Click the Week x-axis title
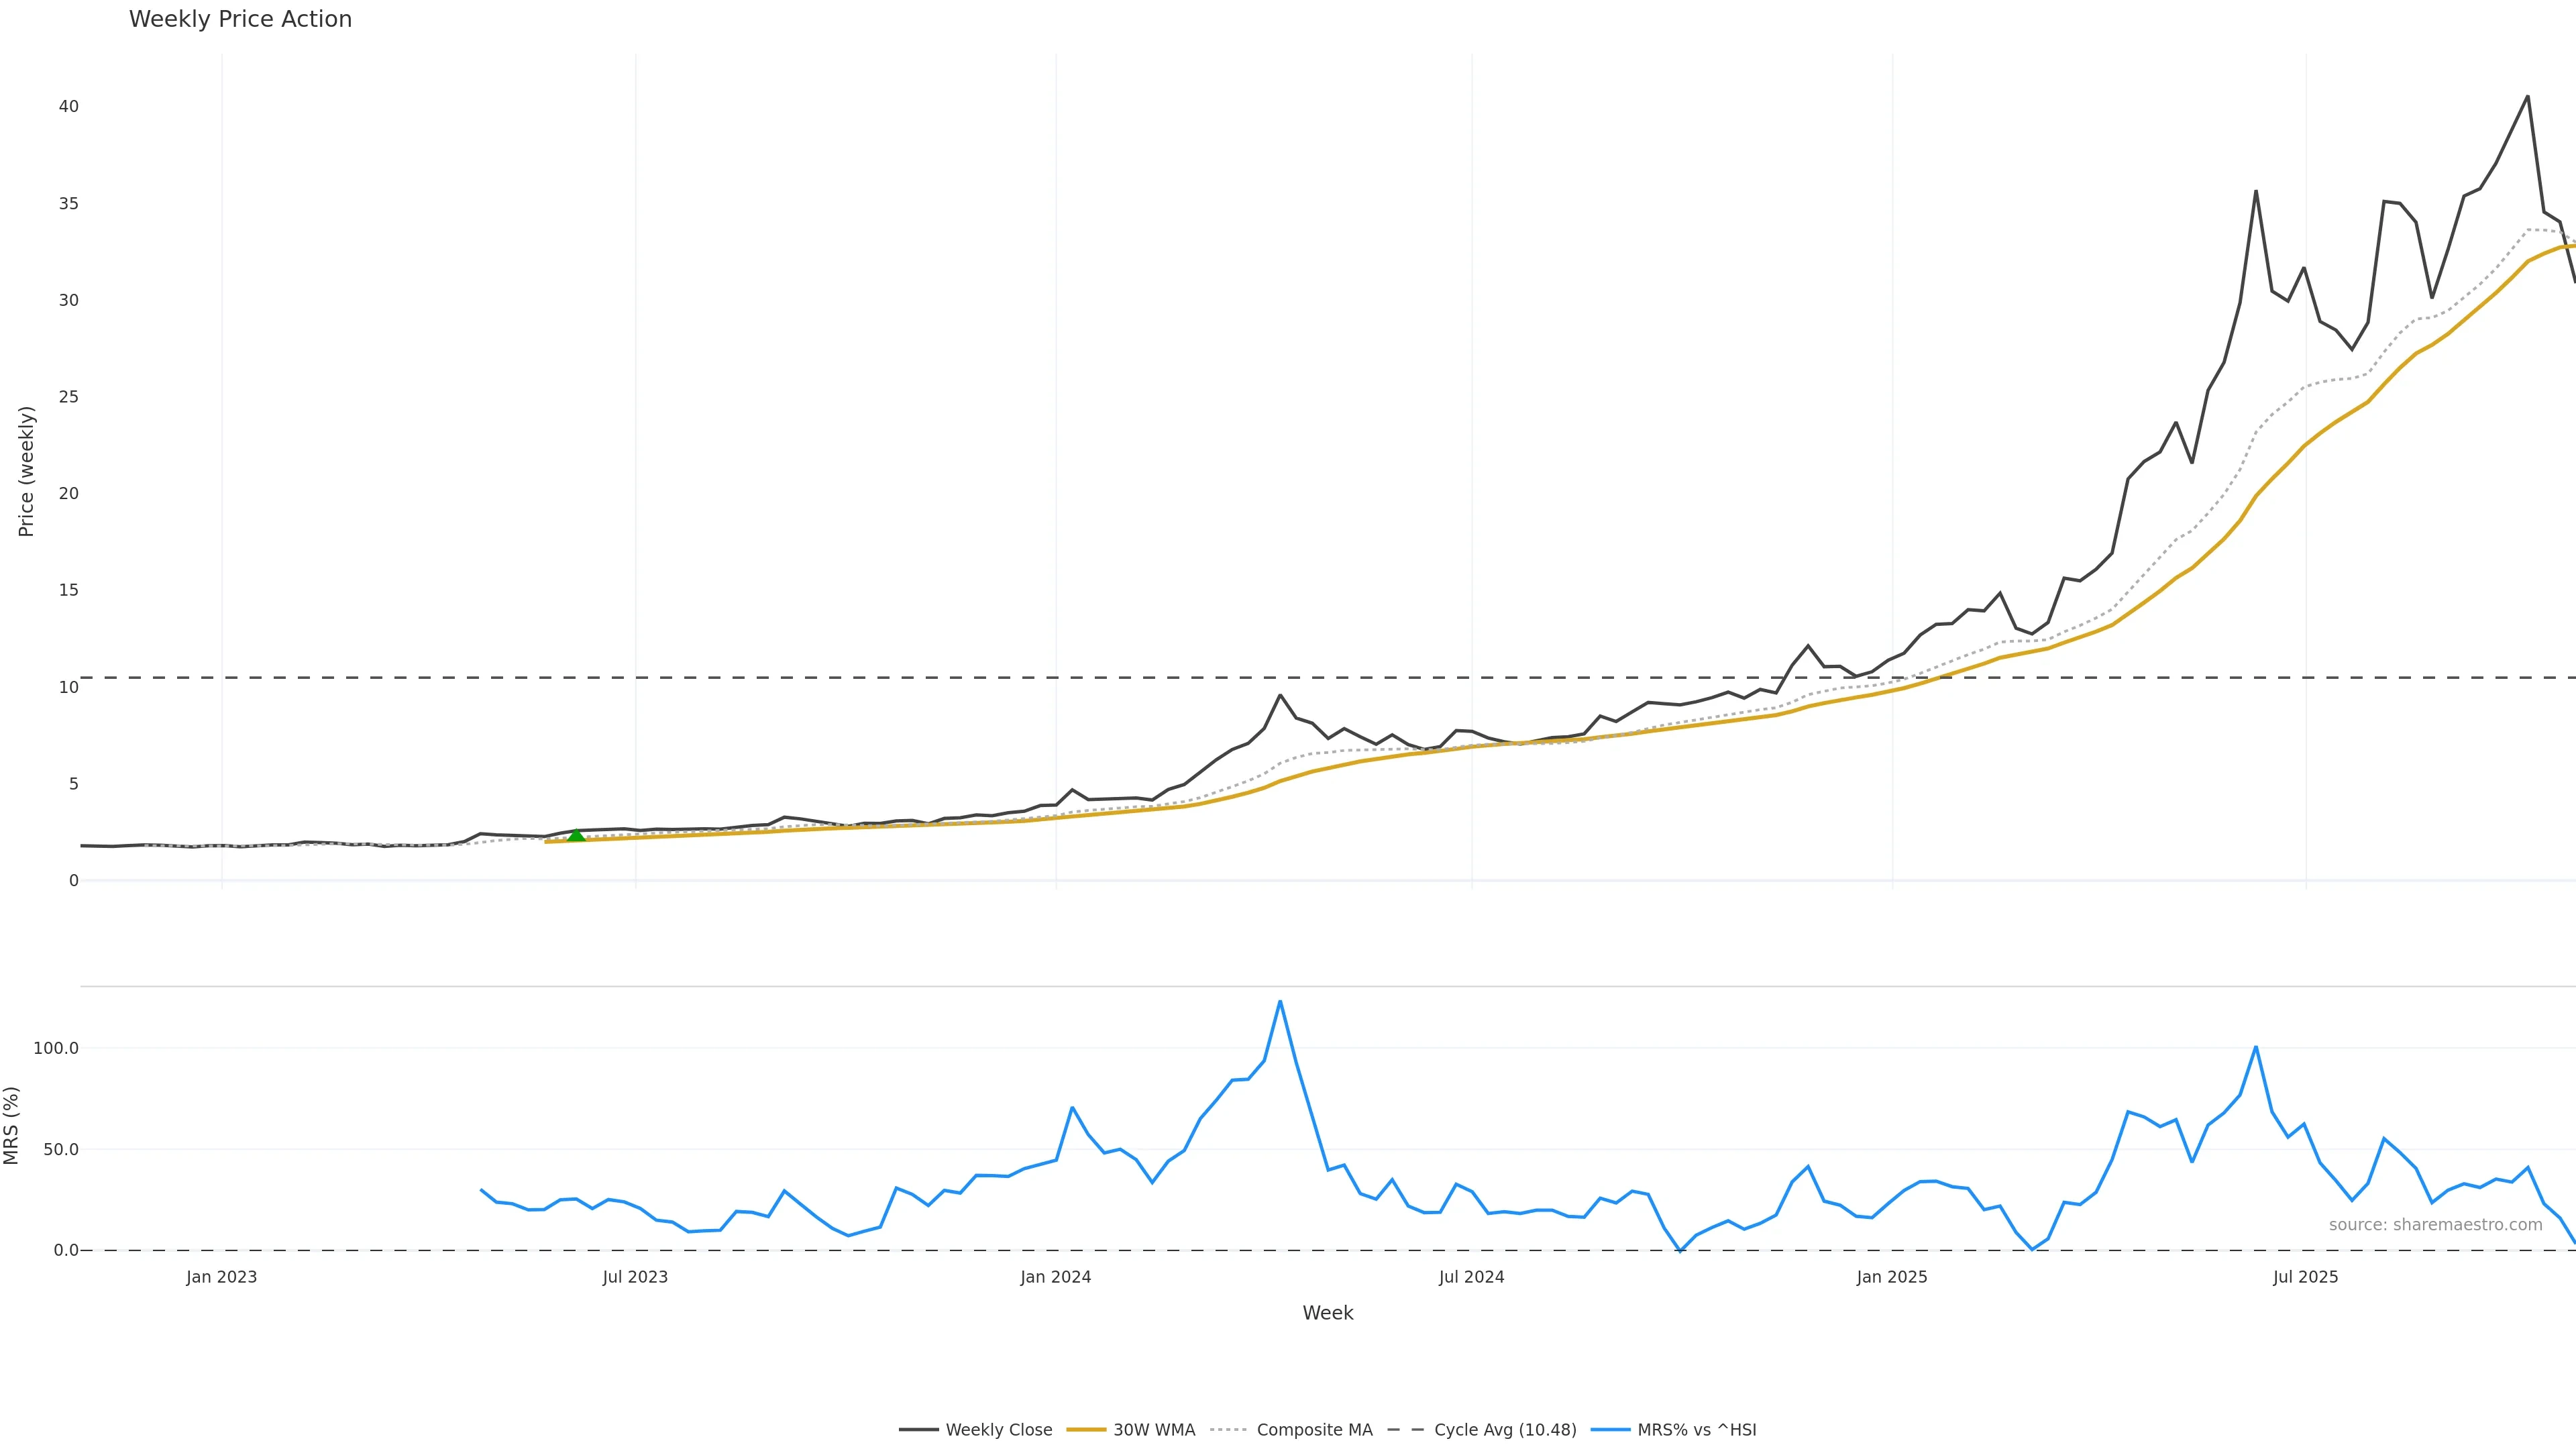 point(1327,1313)
